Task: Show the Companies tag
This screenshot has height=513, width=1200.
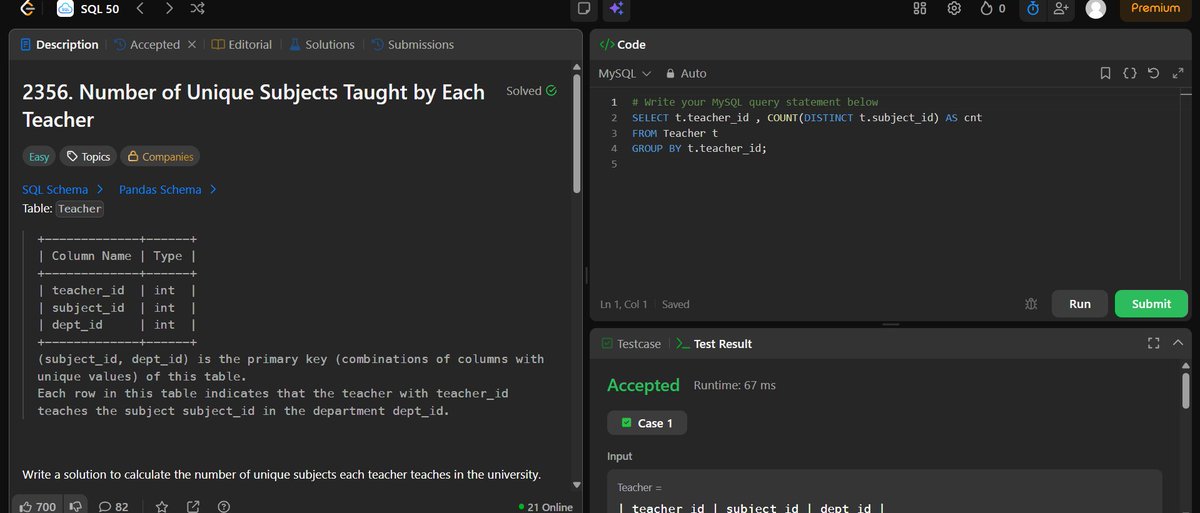Action: 160,157
